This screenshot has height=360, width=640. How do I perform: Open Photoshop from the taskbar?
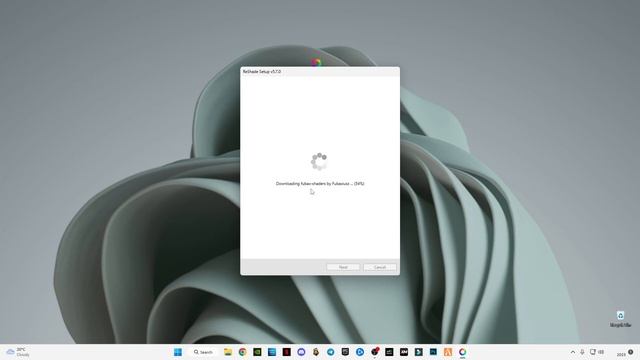pyautogui.click(x=433, y=352)
